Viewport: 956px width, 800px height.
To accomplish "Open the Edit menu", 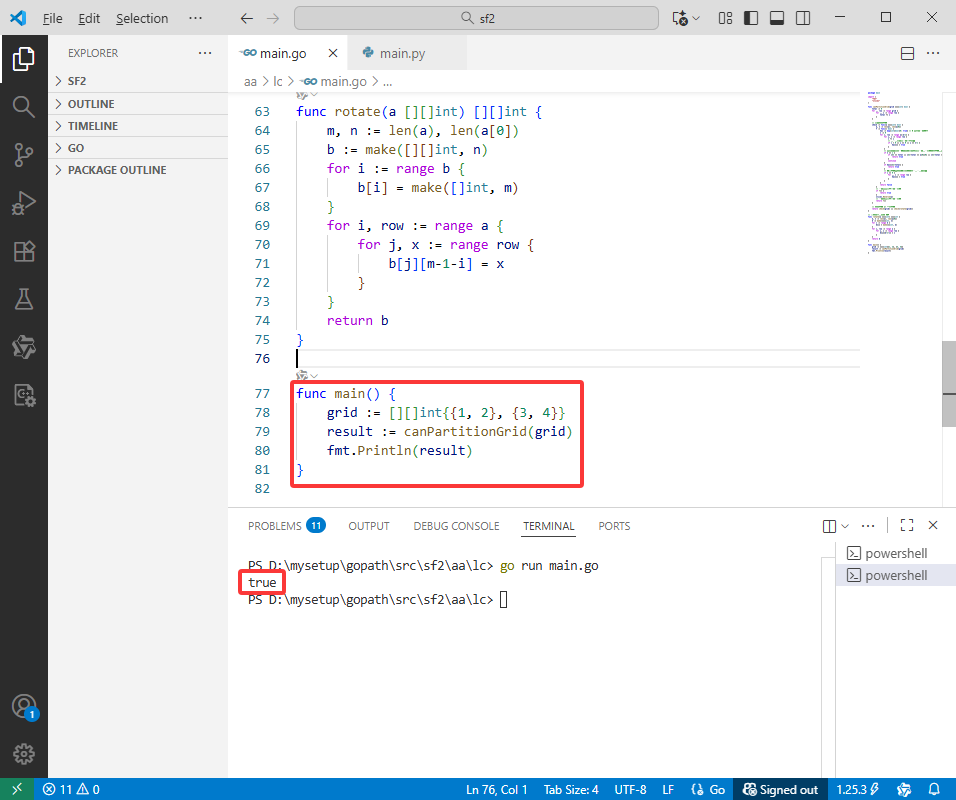I will pyautogui.click(x=89, y=18).
